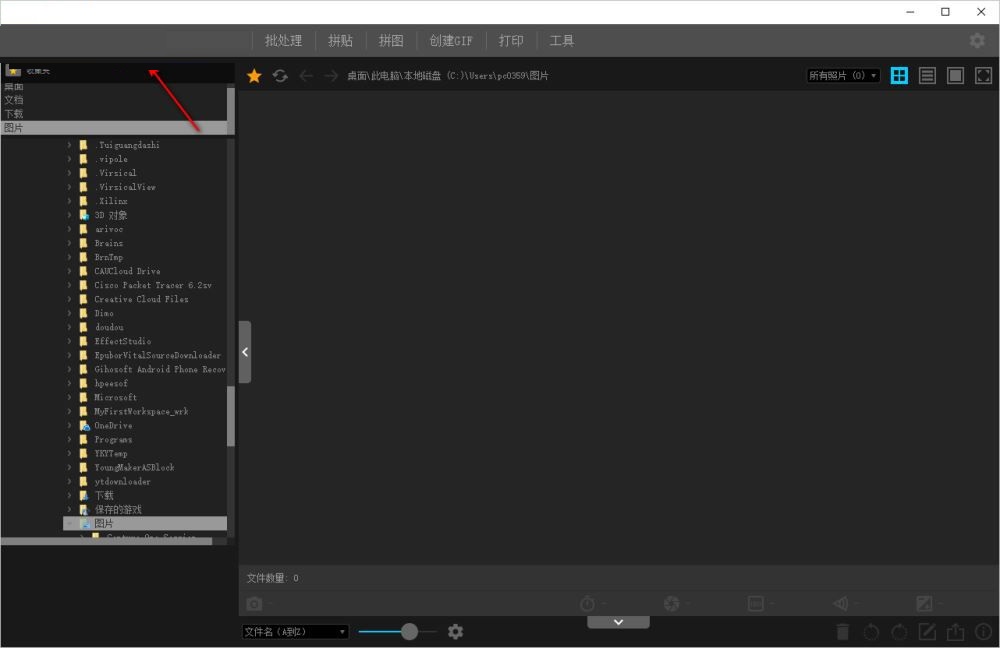Rotate photo clockwise
This screenshot has height=648, width=1000.
click(899, 631)
